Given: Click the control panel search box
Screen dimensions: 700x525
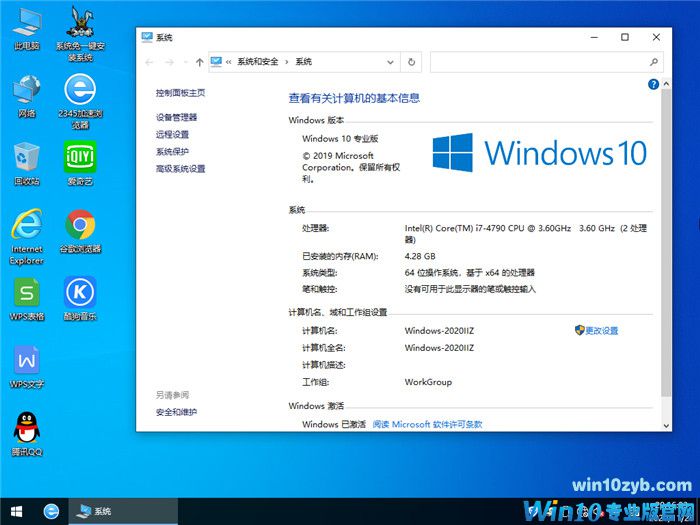Looking at the screenshot, I should [540, 62].
